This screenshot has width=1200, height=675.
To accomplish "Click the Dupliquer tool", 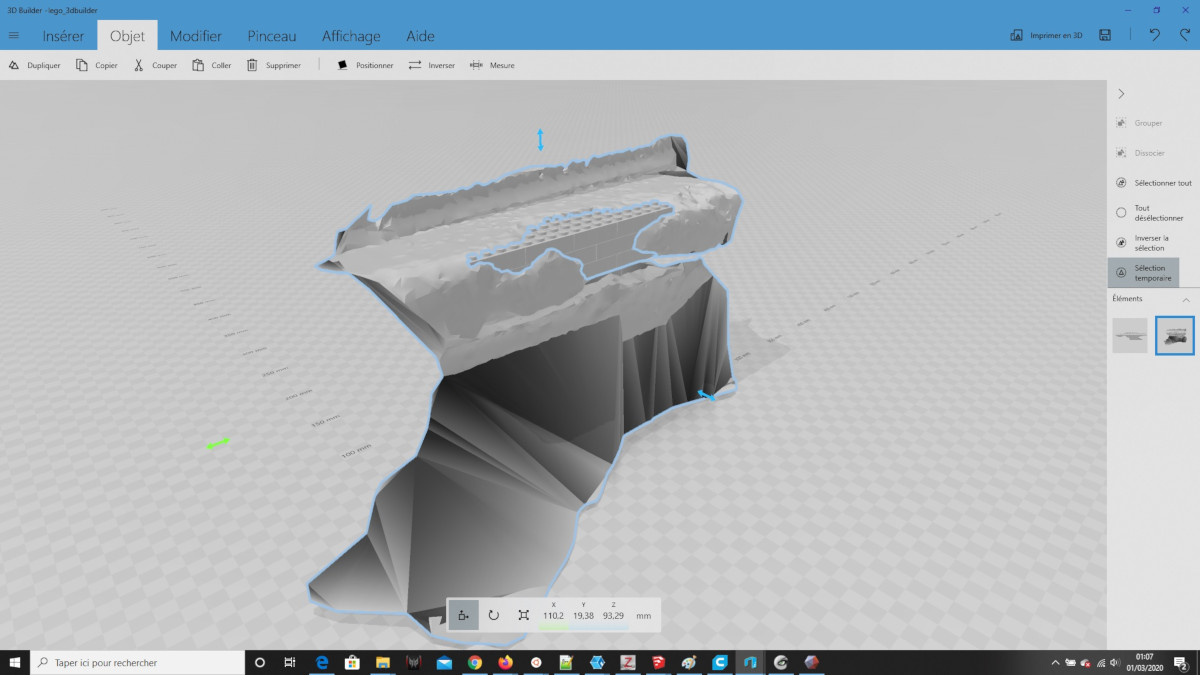I will pyautogui.click(x=35, y=65).
